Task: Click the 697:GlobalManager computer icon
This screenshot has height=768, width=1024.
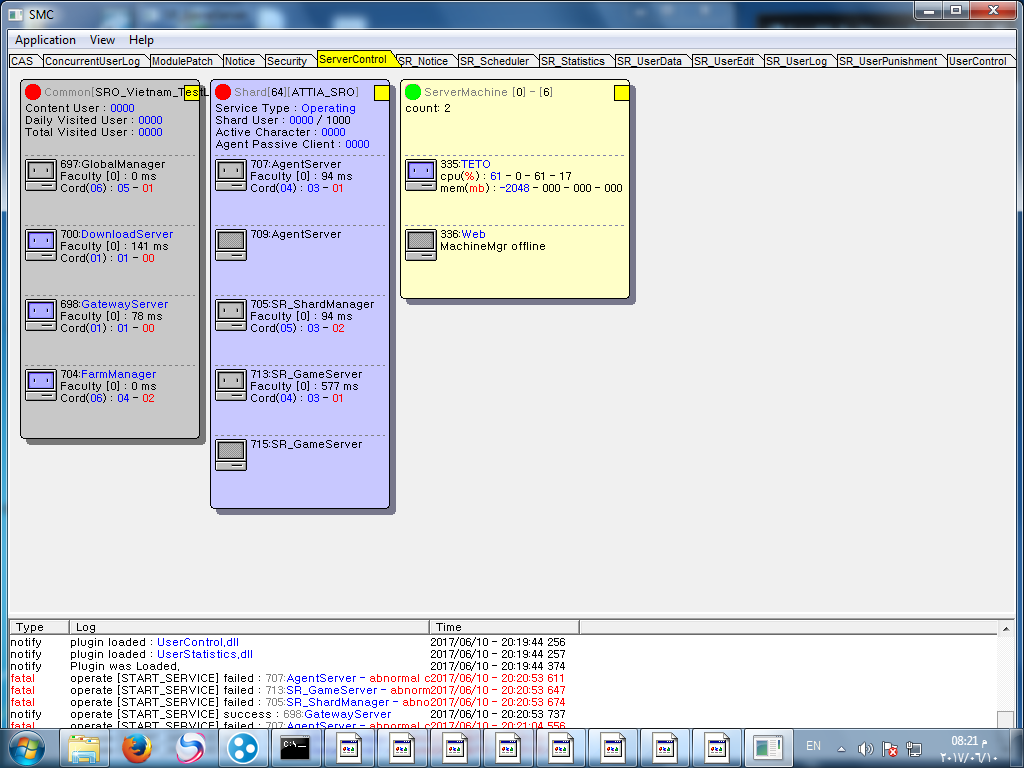Action: pos(40,175)
